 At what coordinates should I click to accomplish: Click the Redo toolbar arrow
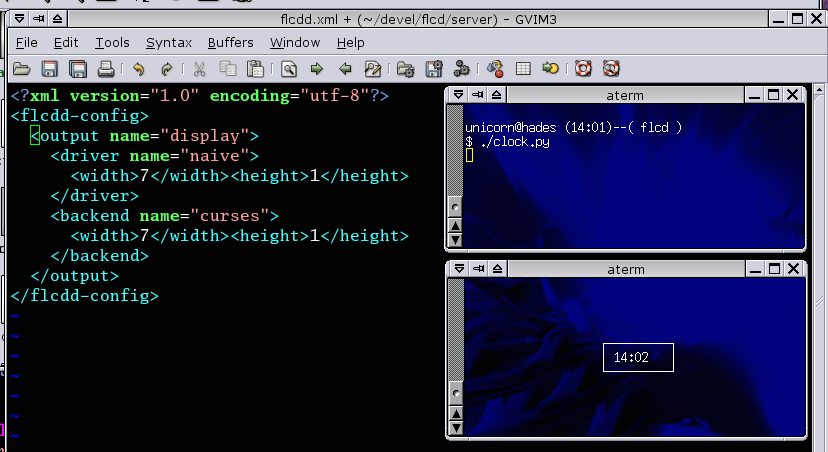tap(166, 69)
